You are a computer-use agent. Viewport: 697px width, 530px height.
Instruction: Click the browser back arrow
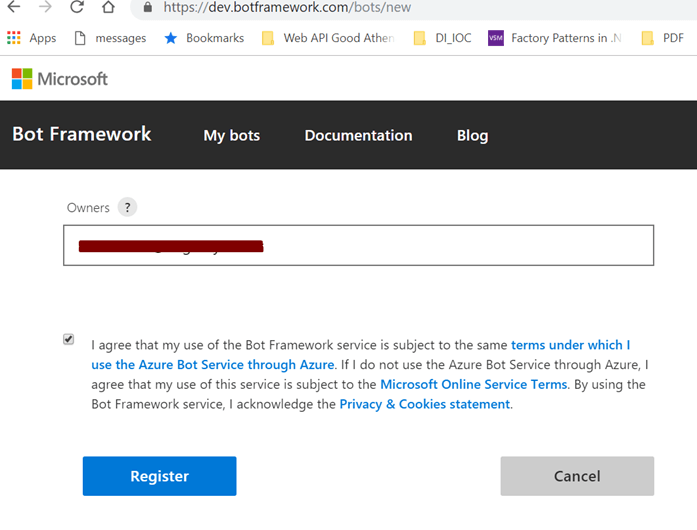pyautogui.click(x=14, y=7)
